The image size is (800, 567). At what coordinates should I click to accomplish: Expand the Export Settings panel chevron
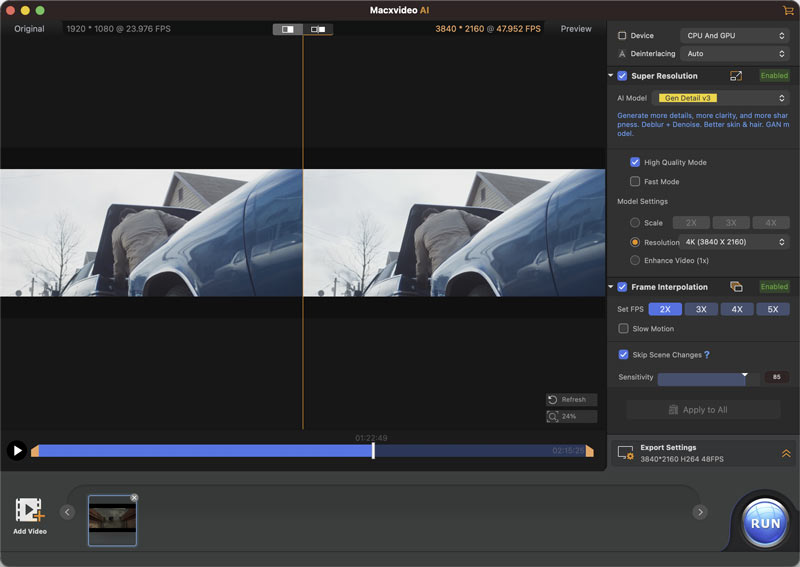pos(786,453)
